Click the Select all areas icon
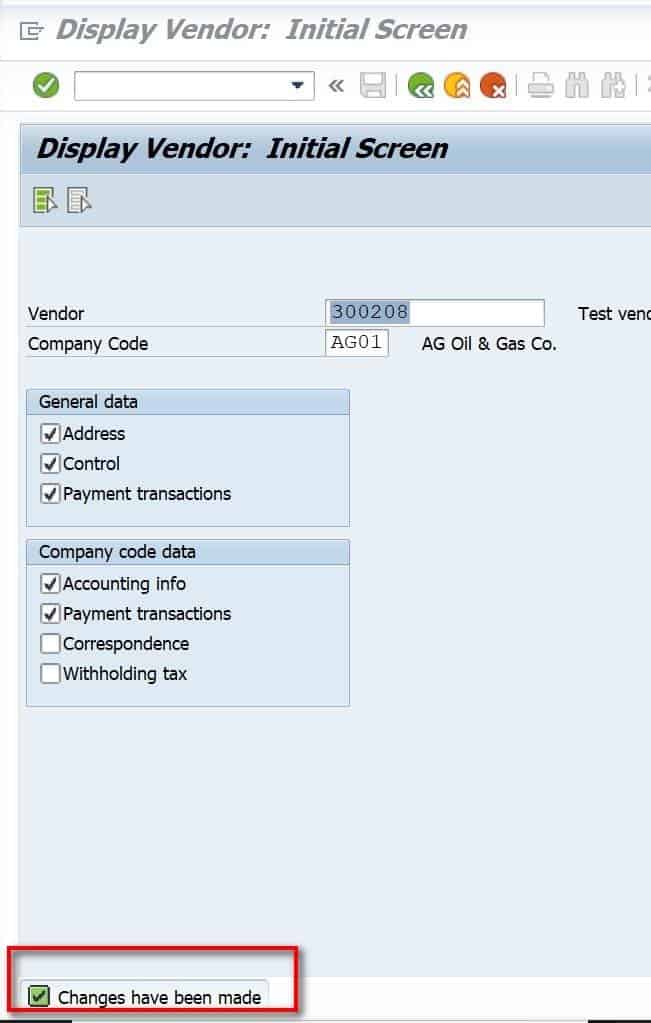Image resolution: width=651 pixels, height=1023 pixels. (x=45, y=201)
